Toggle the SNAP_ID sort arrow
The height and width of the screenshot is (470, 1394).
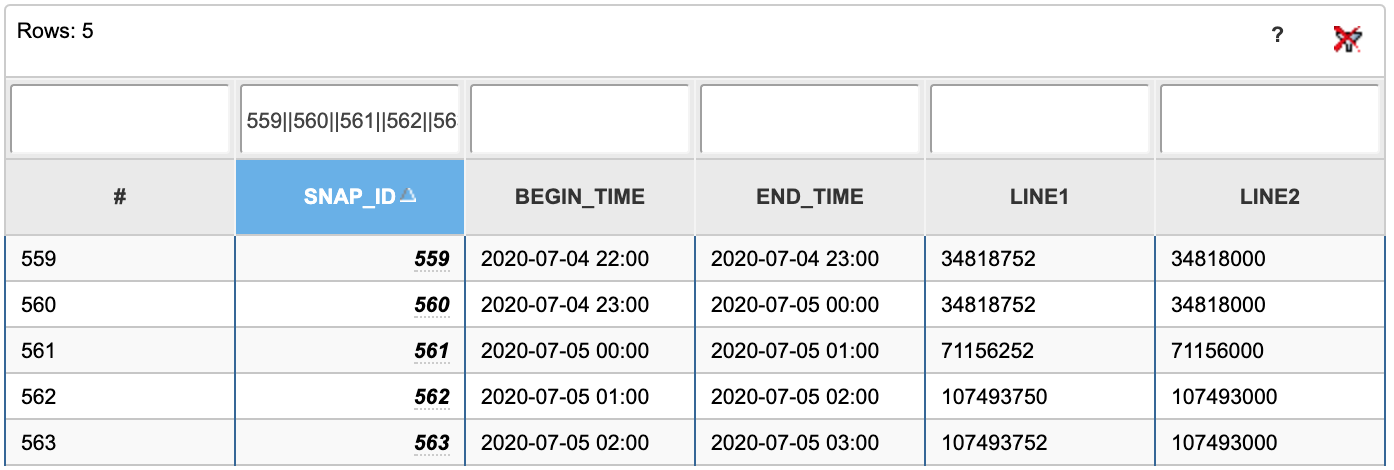coord(407,197)
